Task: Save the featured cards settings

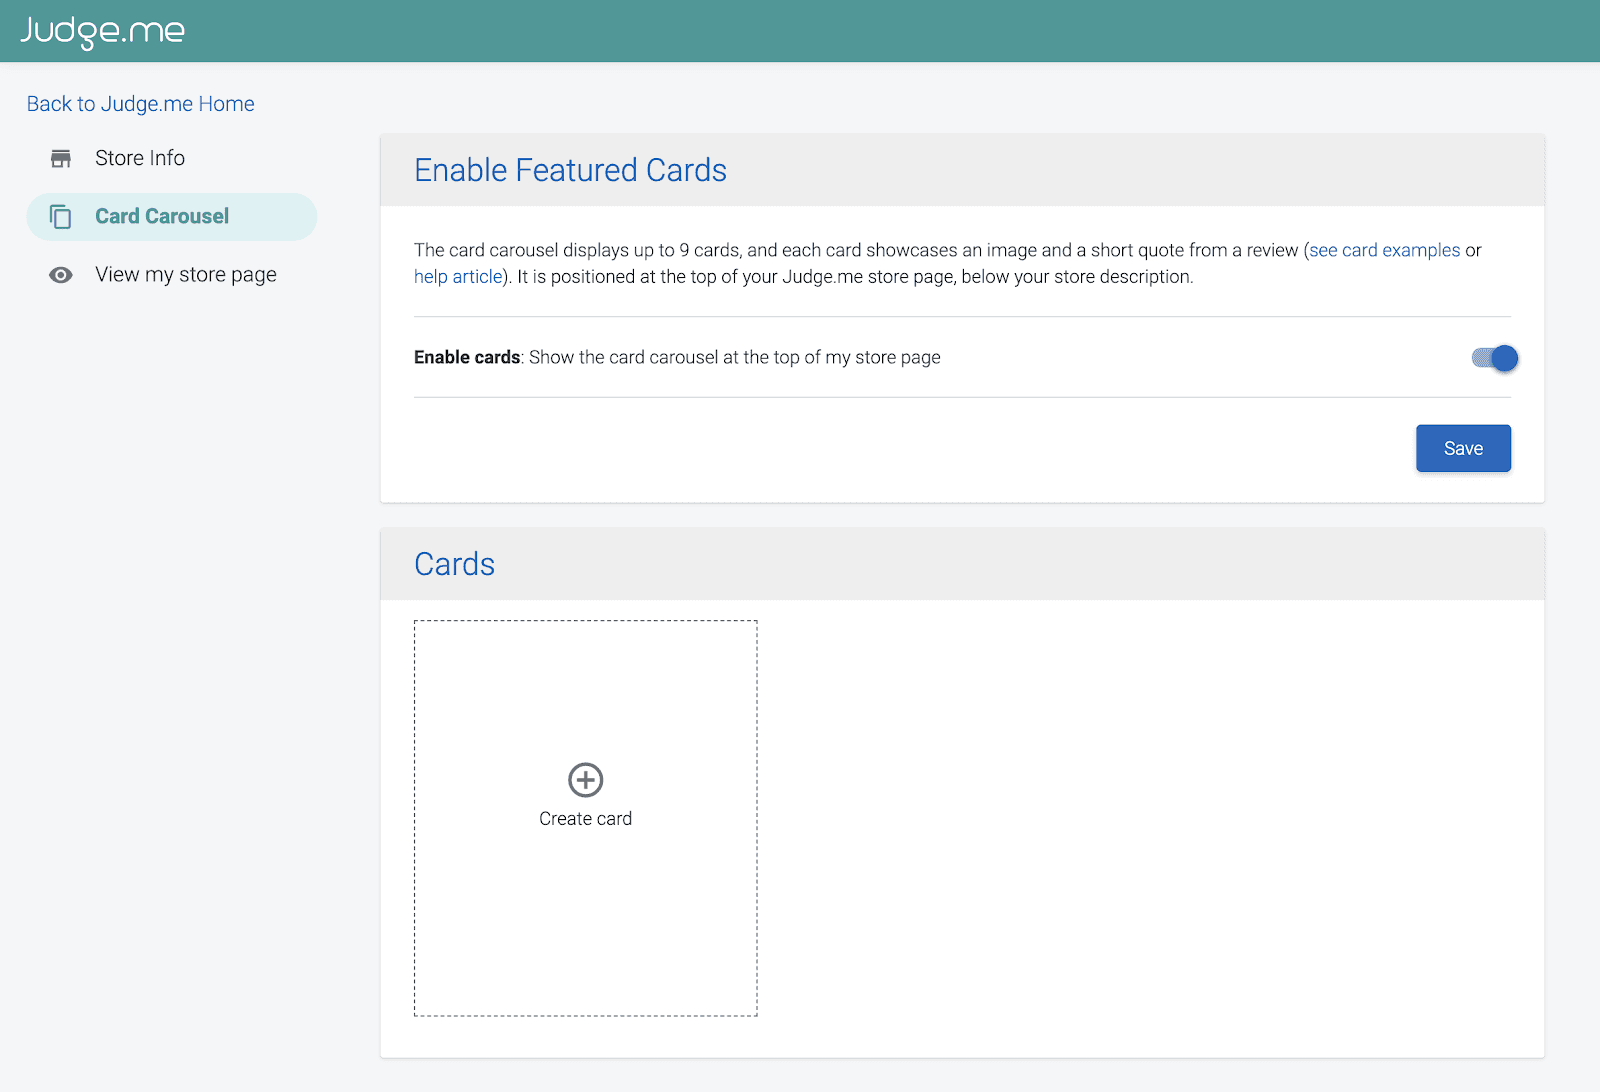Action: coord(1462,448)
